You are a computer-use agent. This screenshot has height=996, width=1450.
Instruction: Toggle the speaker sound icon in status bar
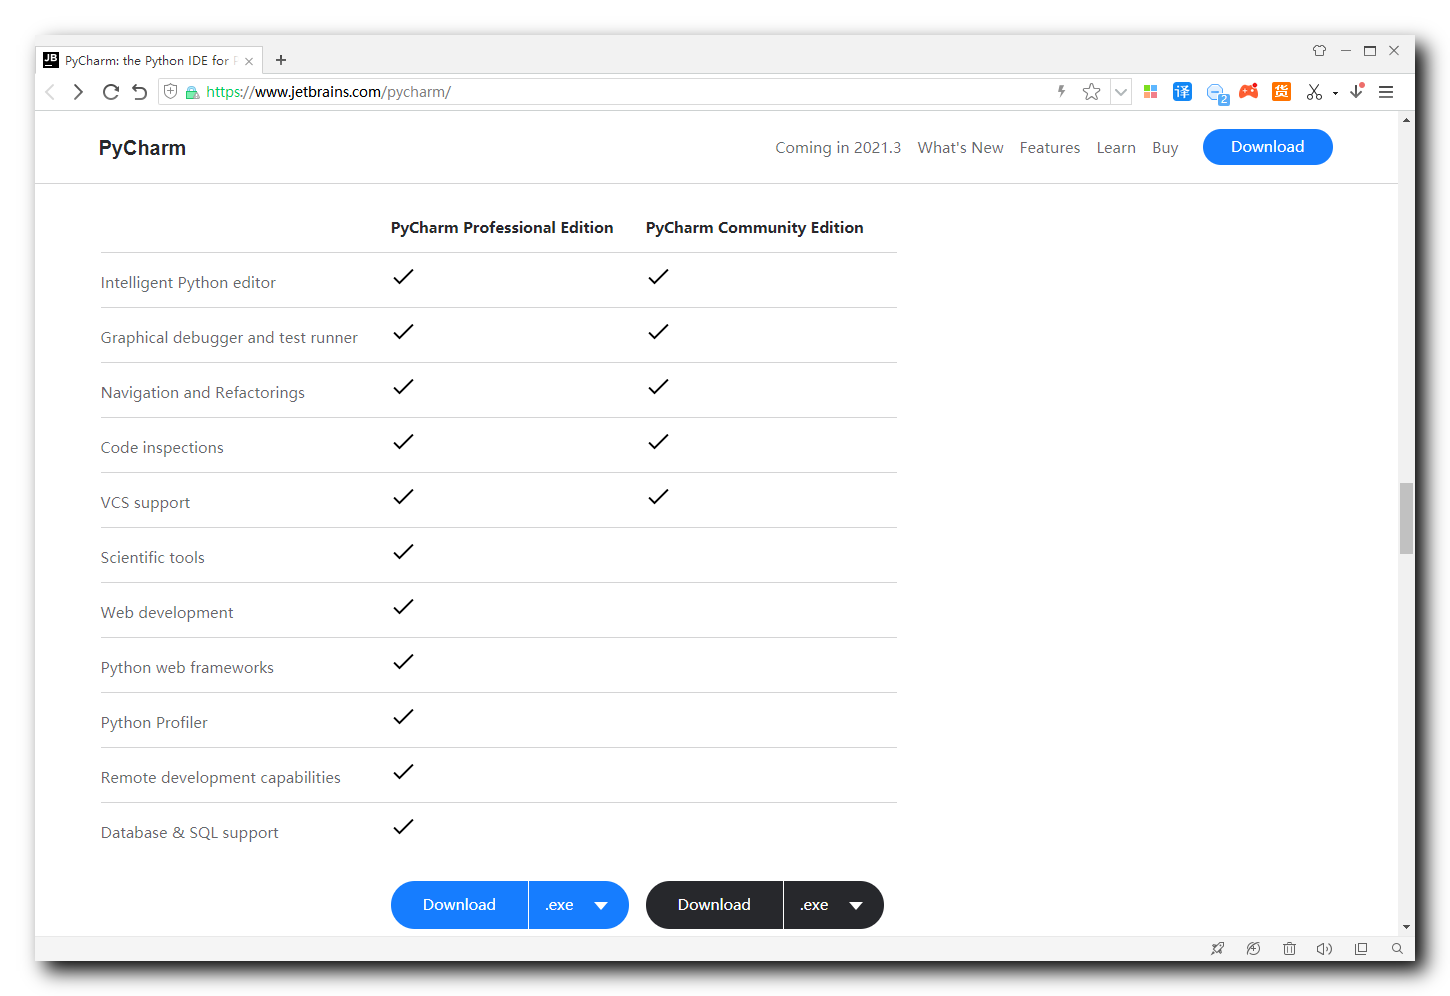tap(1324, 949)
